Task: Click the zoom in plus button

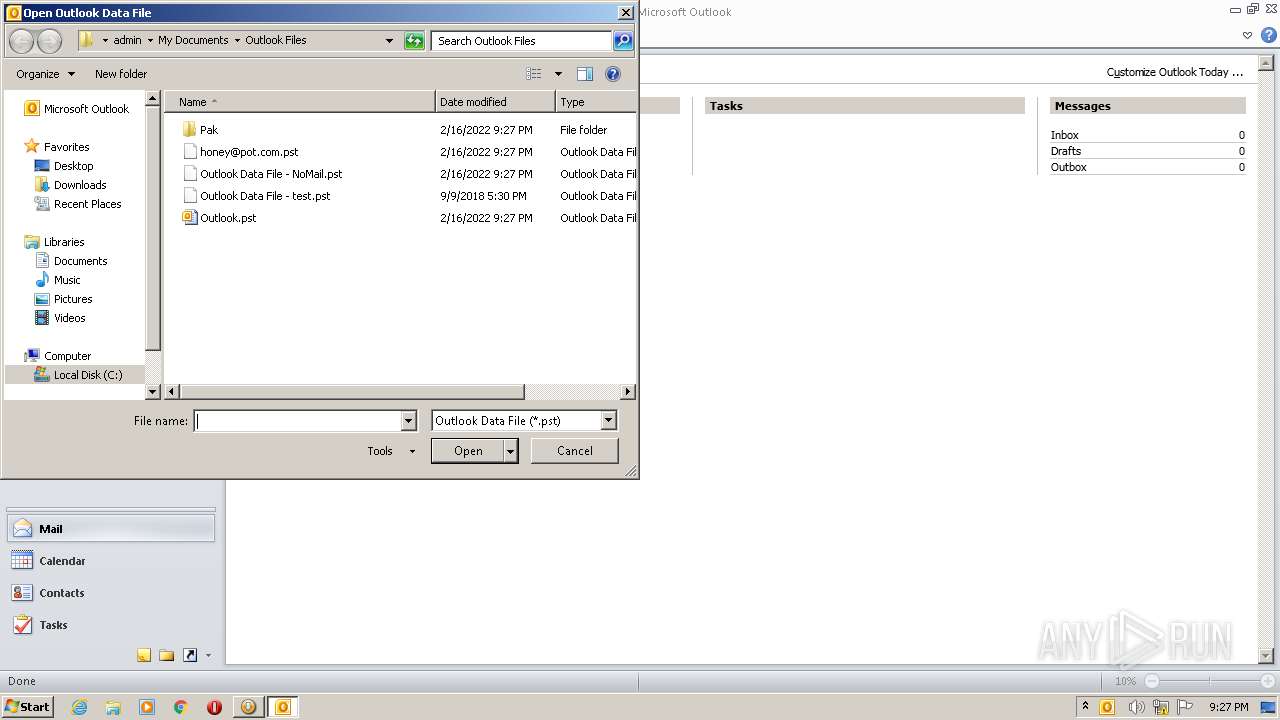Action: (1267, 681)
